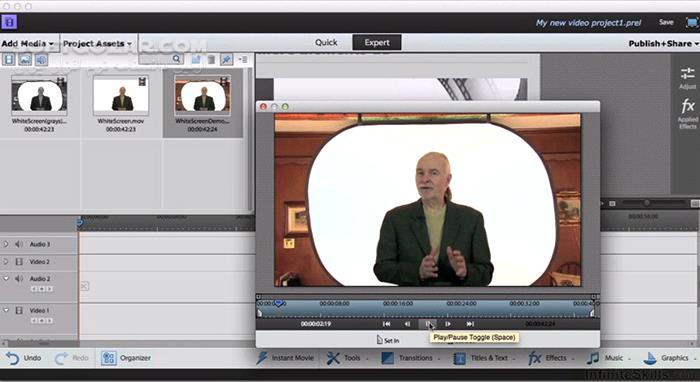
Task: Adjust the timeline zoom slider
Action: tap(646, 203)
